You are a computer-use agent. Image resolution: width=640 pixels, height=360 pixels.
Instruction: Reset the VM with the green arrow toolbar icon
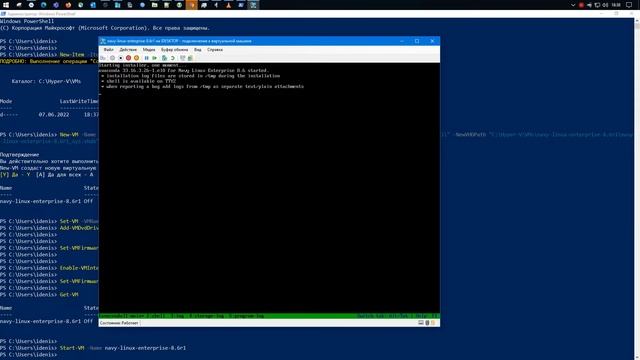click(x=154, y=58)
